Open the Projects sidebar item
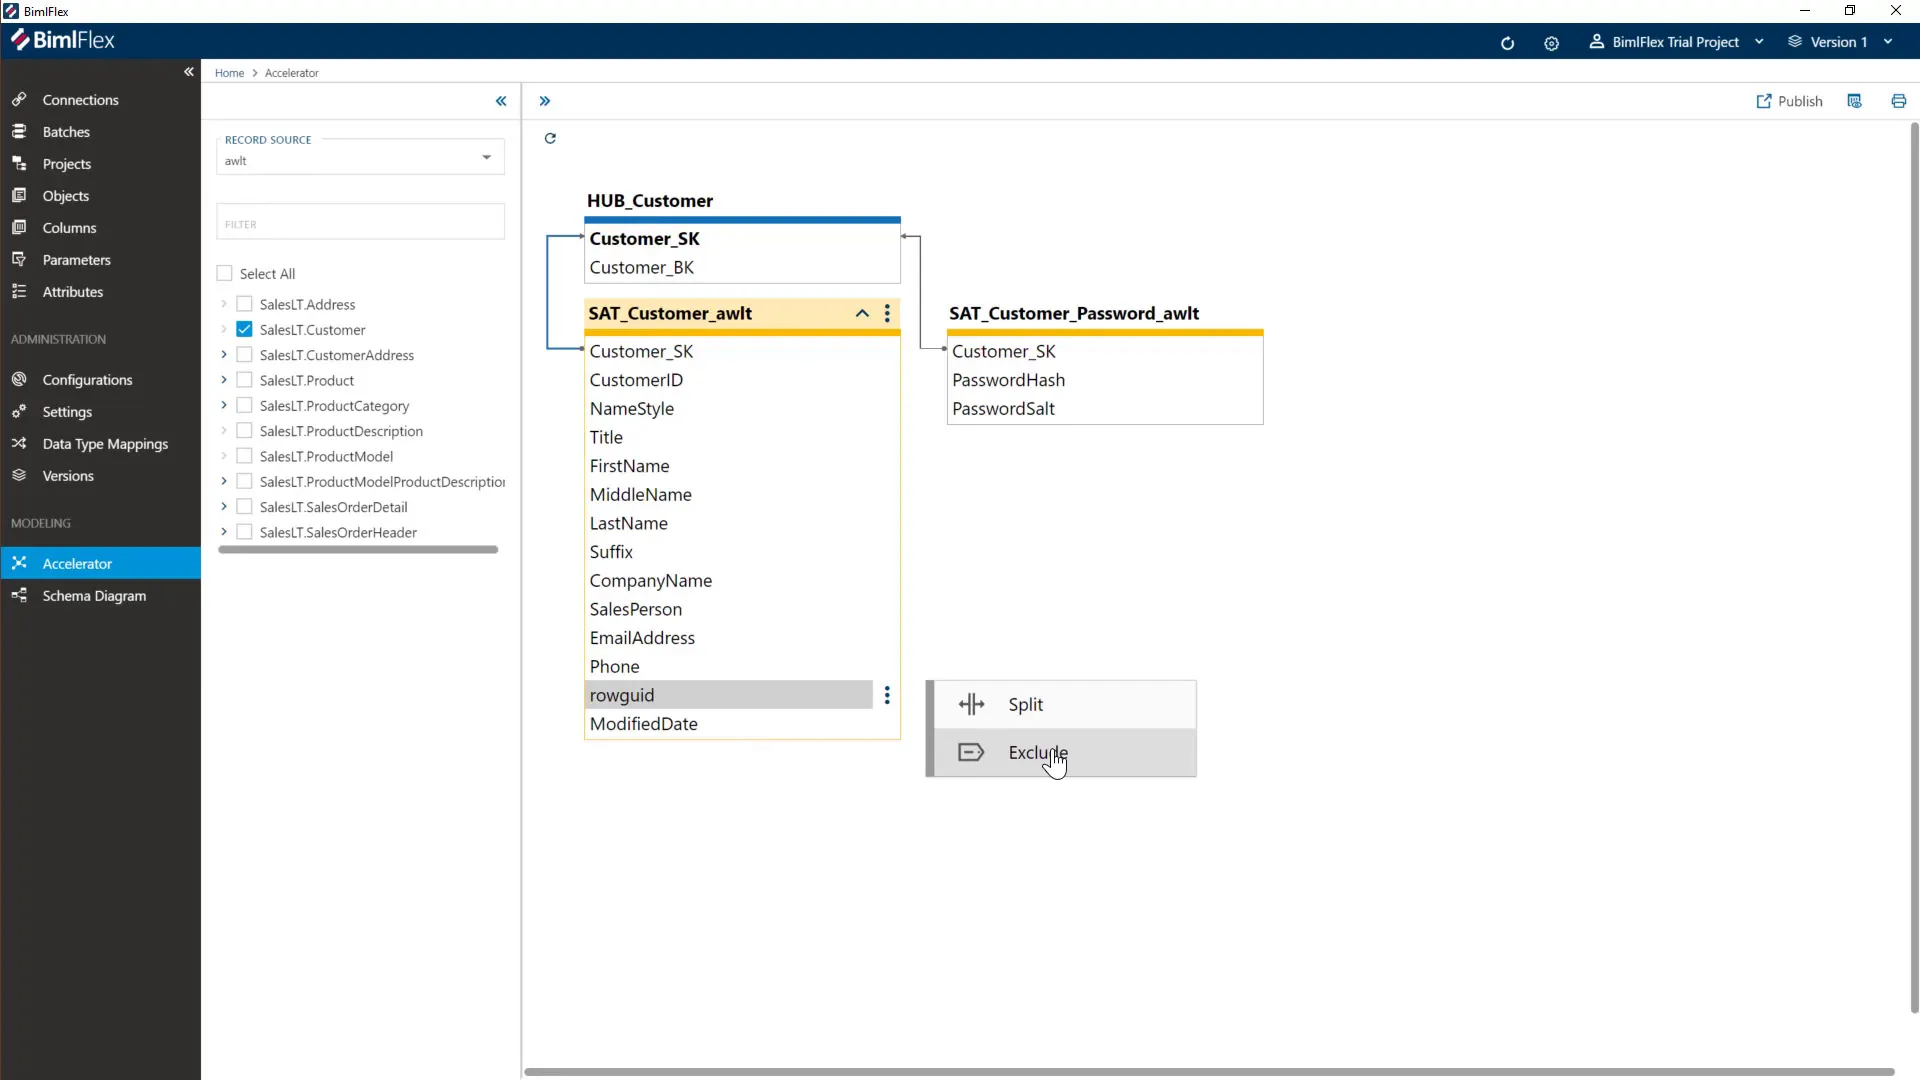 (100, 164)
